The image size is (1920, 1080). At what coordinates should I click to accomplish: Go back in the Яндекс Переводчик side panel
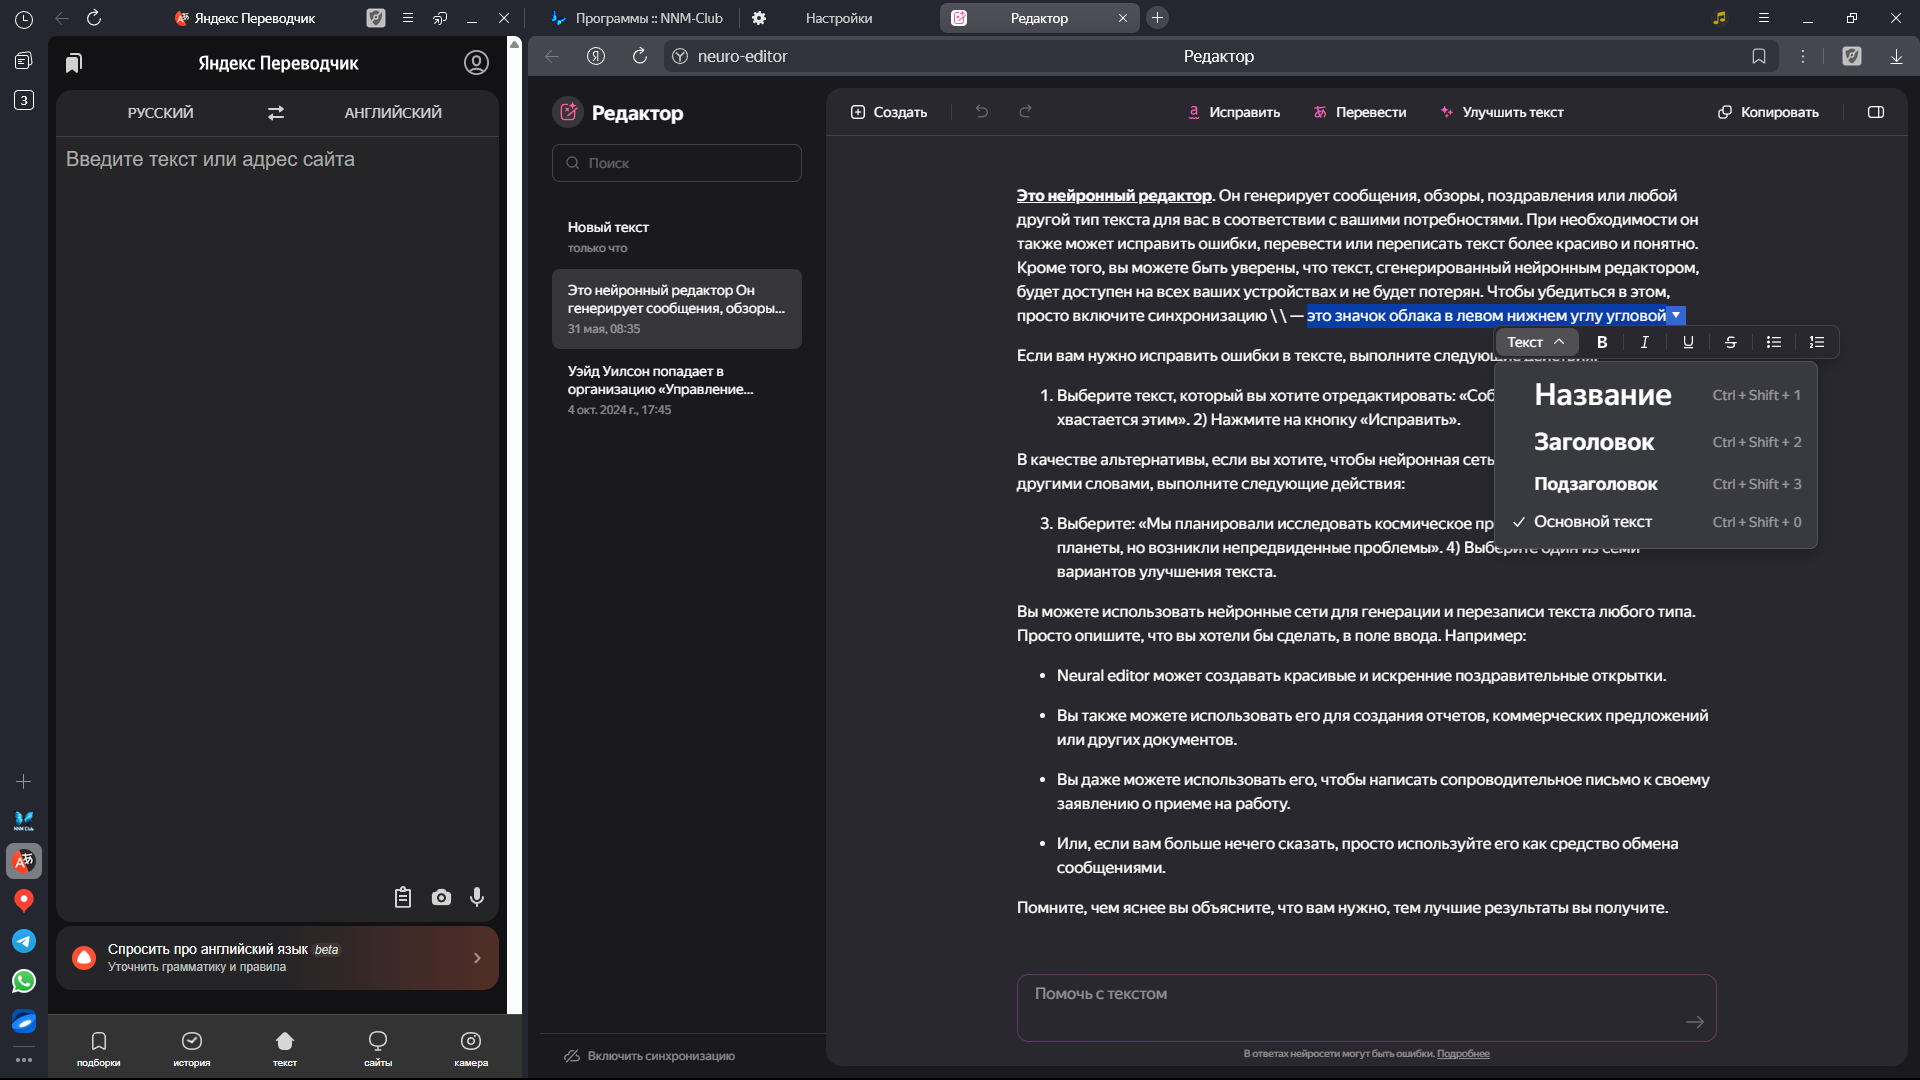pos(62,18)
